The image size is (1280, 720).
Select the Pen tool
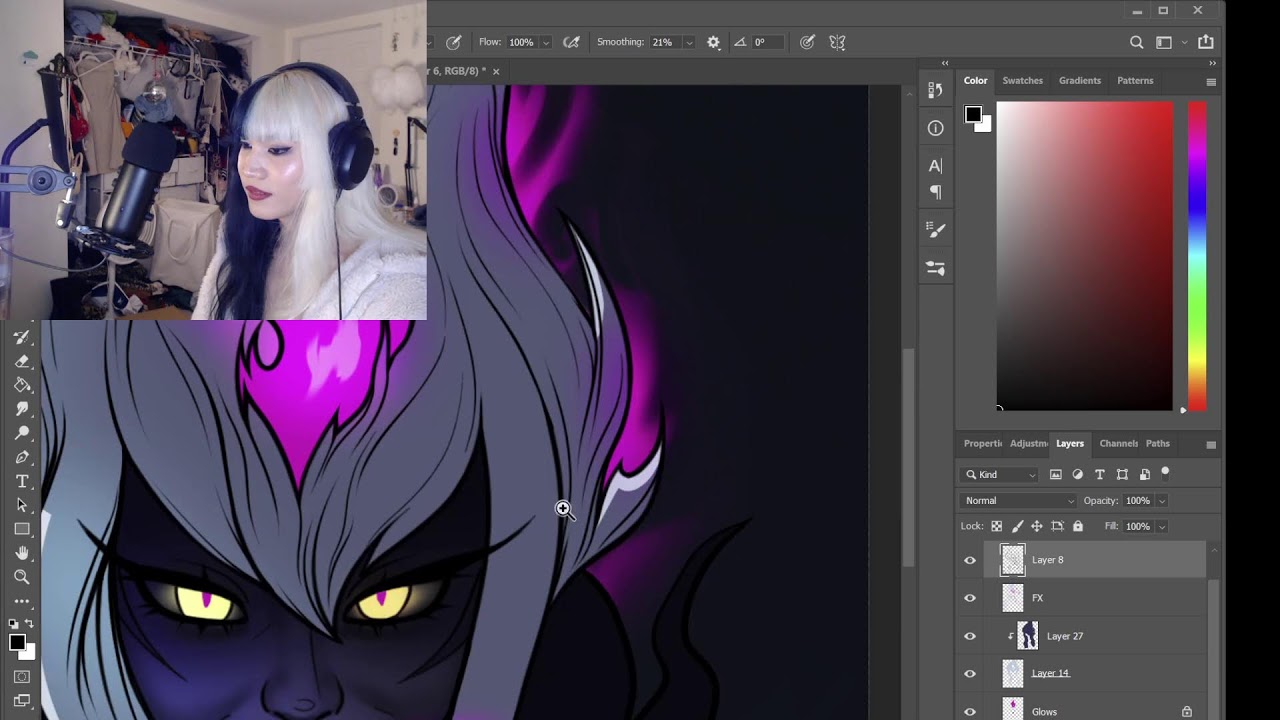[x=22, y=457]
